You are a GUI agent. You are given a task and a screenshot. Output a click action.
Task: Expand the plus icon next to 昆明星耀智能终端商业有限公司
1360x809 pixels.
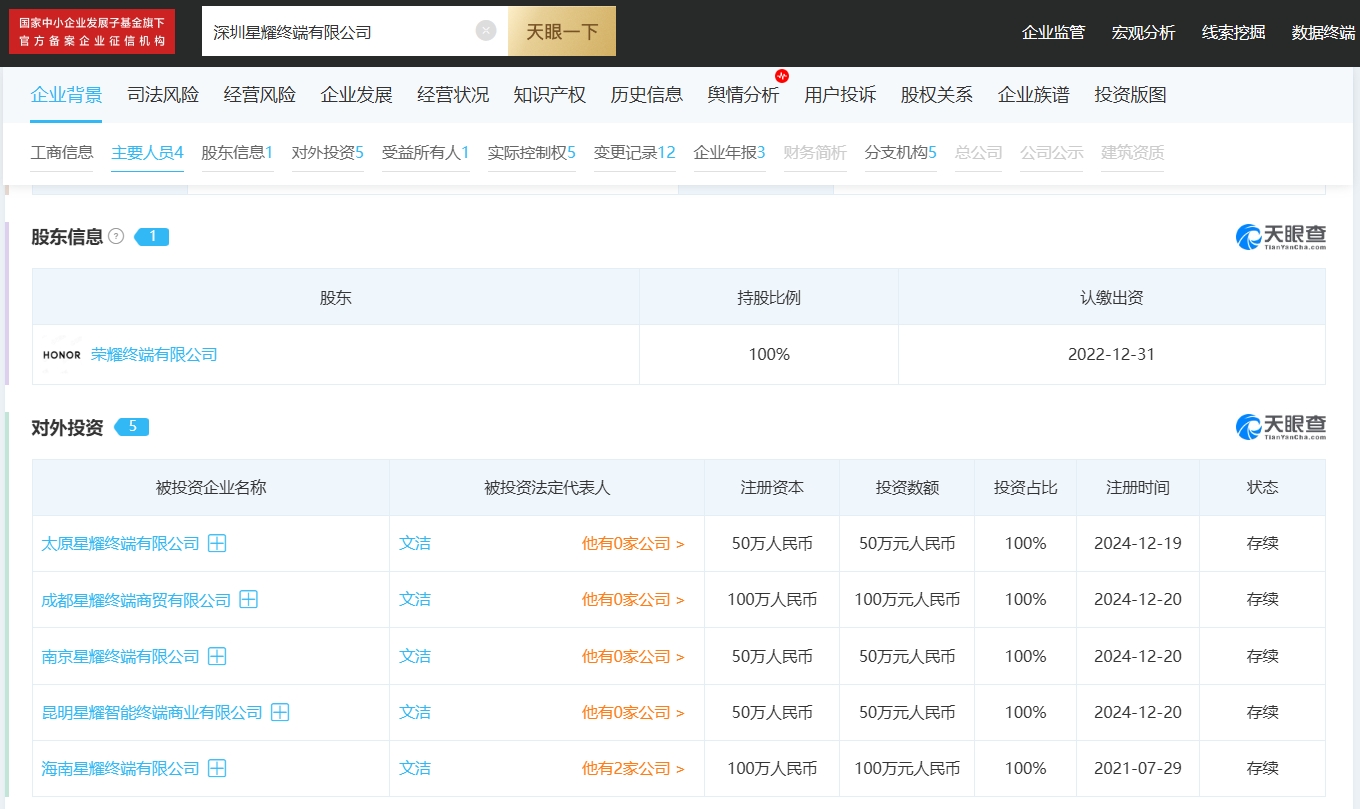click(280, 713)
